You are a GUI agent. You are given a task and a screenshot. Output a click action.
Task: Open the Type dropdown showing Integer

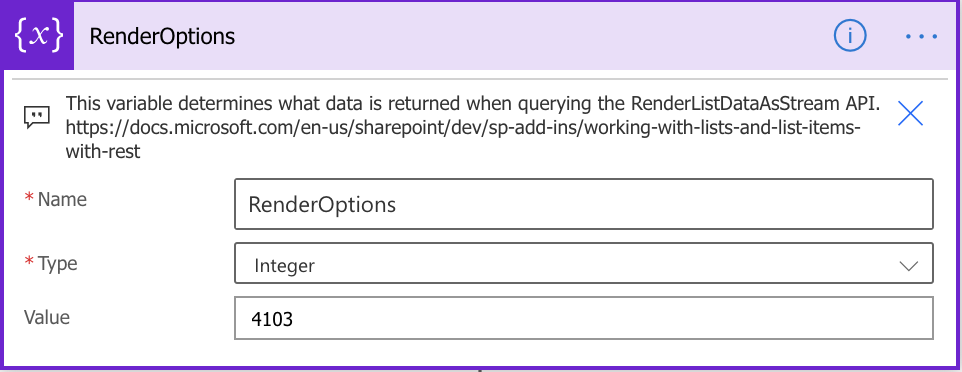[x=583, y=263]
